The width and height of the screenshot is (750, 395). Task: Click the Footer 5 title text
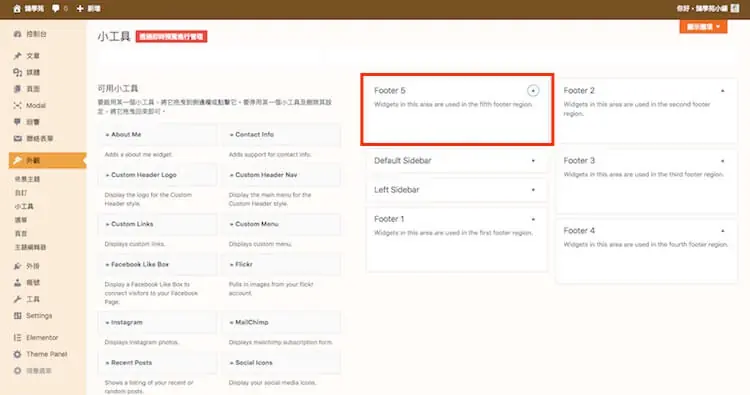390,90
